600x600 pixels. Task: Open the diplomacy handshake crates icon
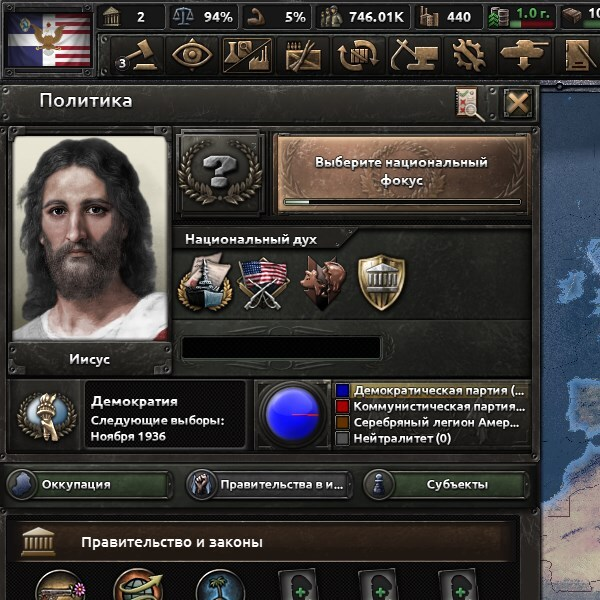tap(302, 55)
